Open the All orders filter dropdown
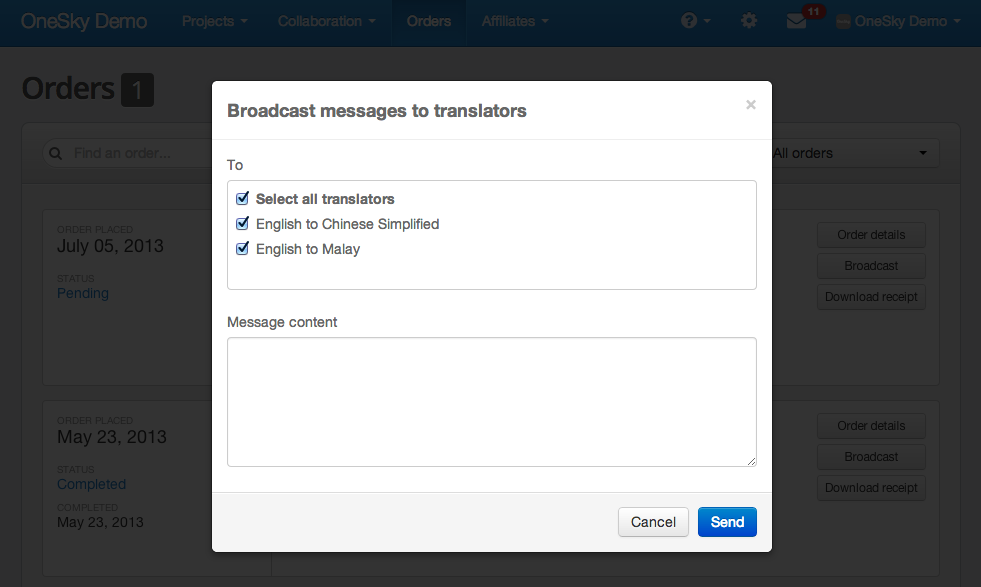The height and width of the screenshot is (587, 981). (855, 153)
